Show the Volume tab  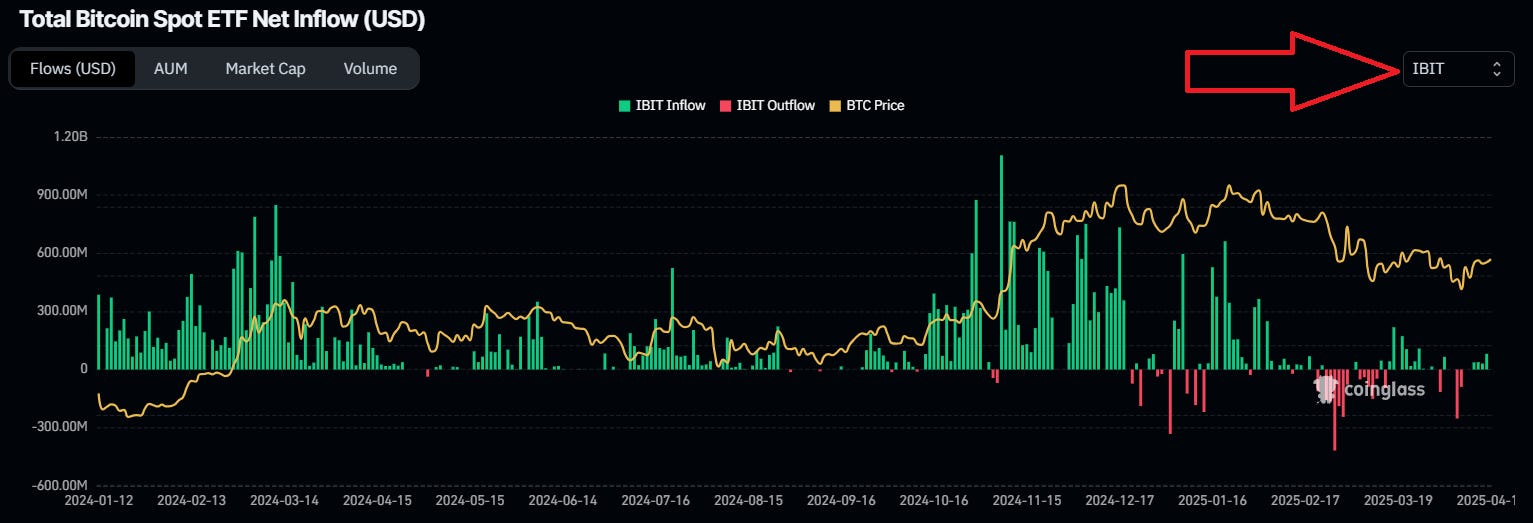coord(370,69)
